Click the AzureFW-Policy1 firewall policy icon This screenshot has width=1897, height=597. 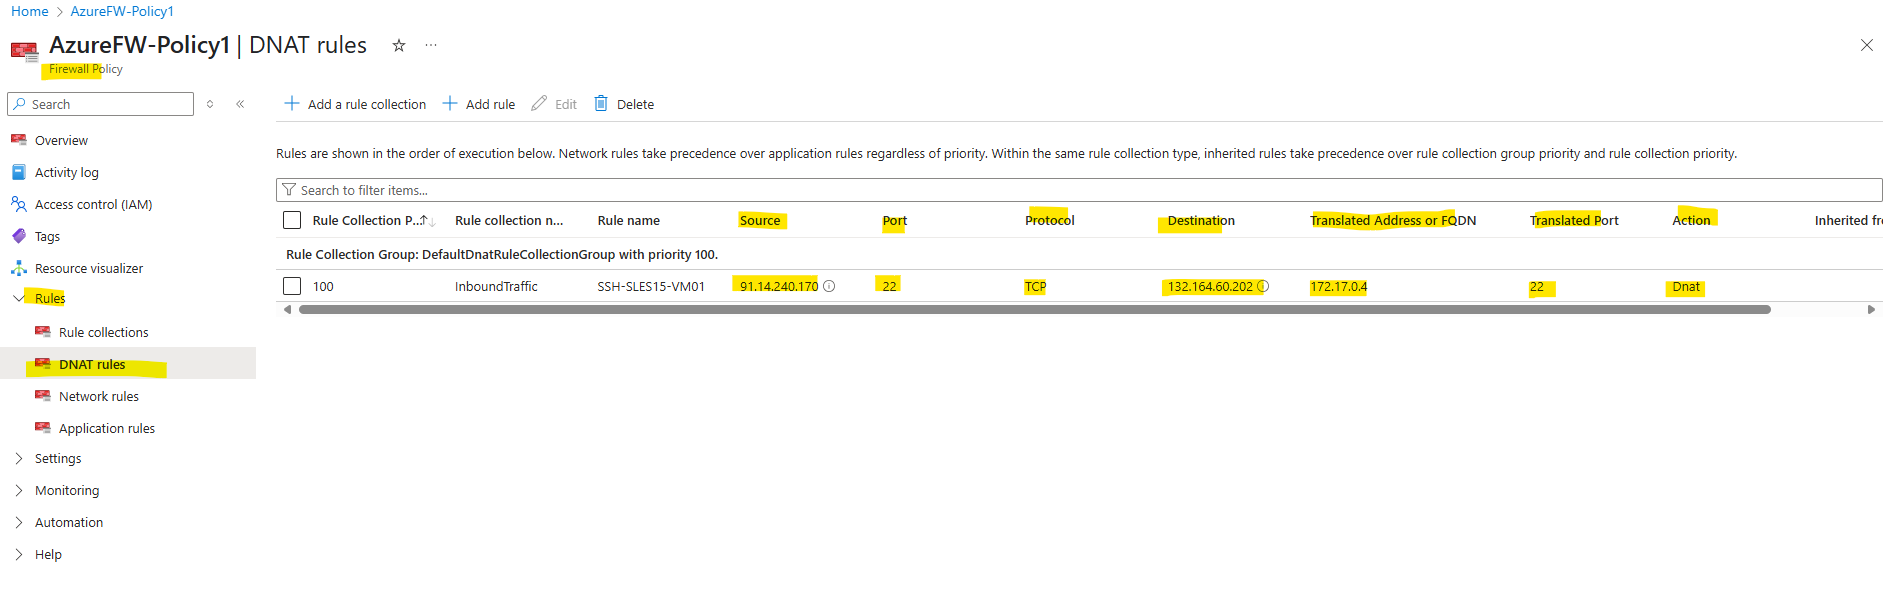[x=24, y=51]
